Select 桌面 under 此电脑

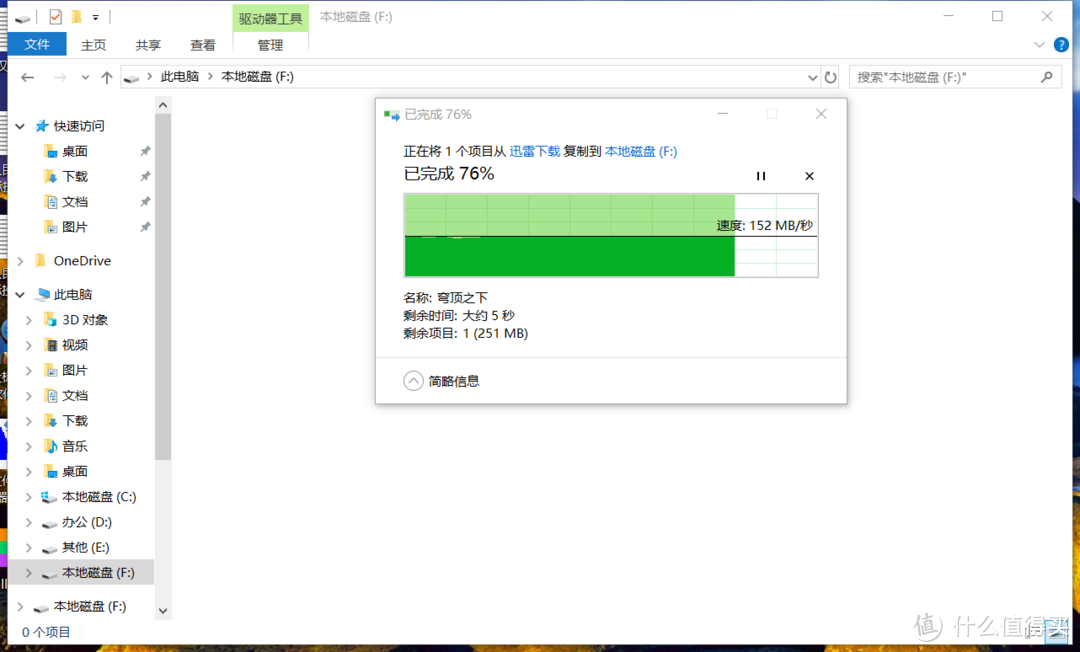click(74, 472)
